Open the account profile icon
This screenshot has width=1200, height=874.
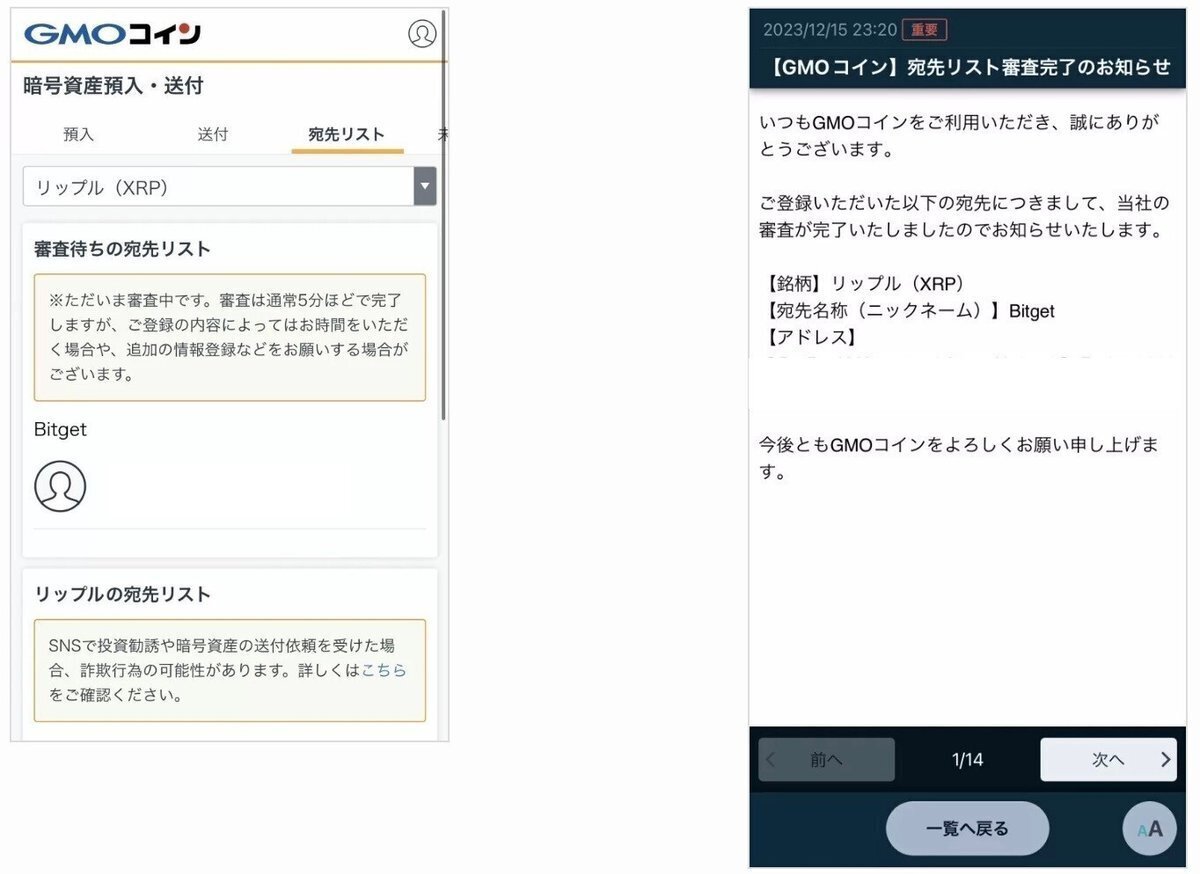coord(422,33)
